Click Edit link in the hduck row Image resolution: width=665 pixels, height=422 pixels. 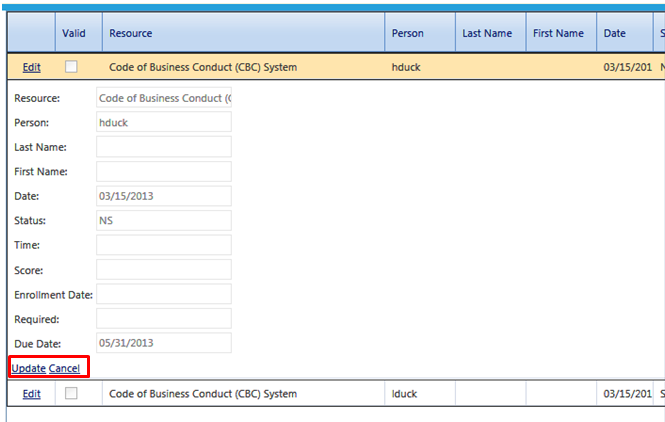pyautogui.click(x=32, y=67)
